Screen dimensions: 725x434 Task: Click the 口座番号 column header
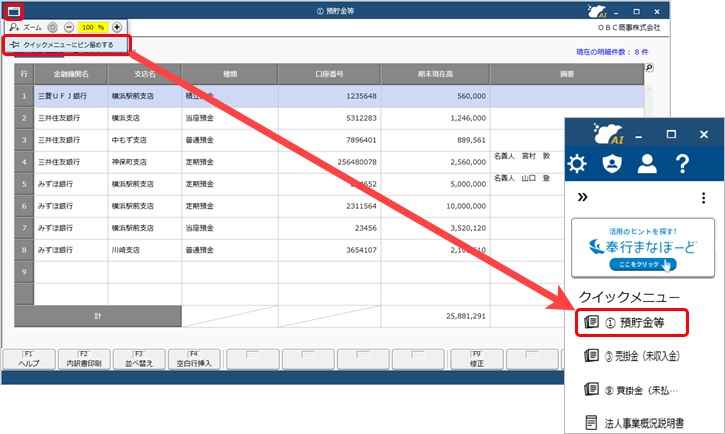[329, 74]
